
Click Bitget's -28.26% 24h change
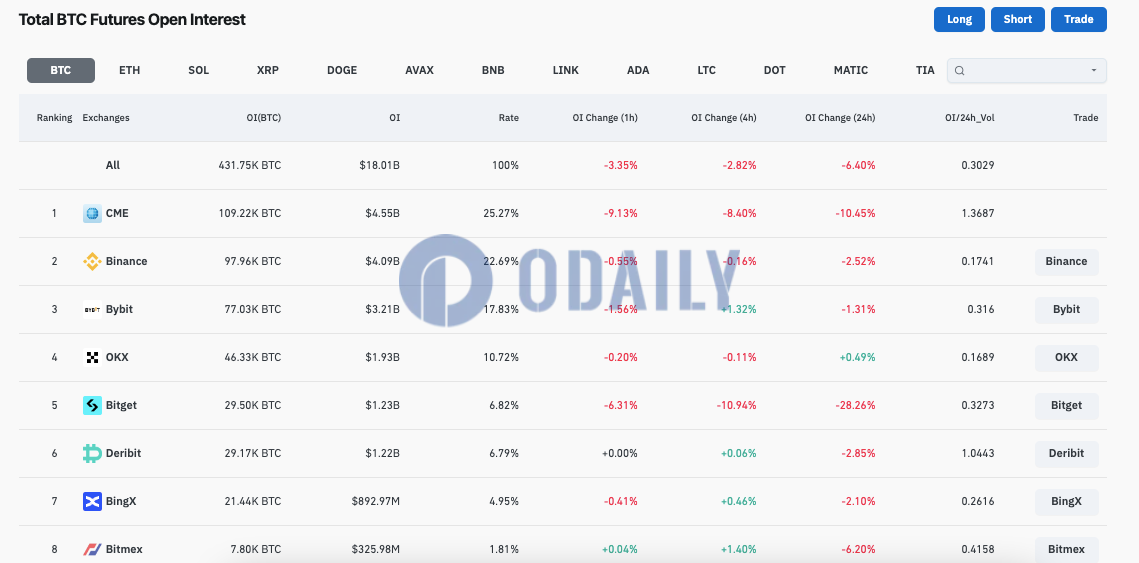(854, 405)
